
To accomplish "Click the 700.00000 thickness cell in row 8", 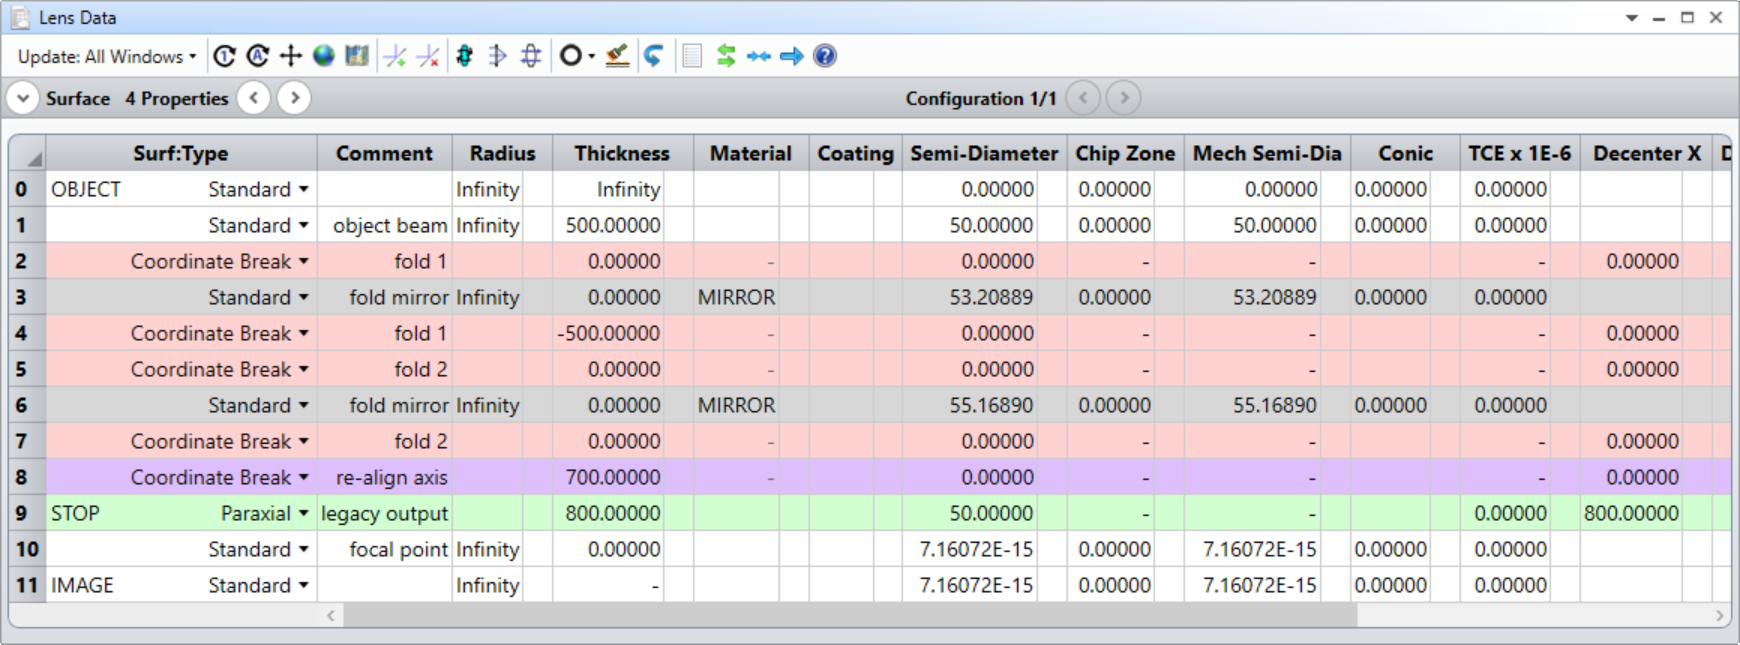I will click(x=608, y=477).
